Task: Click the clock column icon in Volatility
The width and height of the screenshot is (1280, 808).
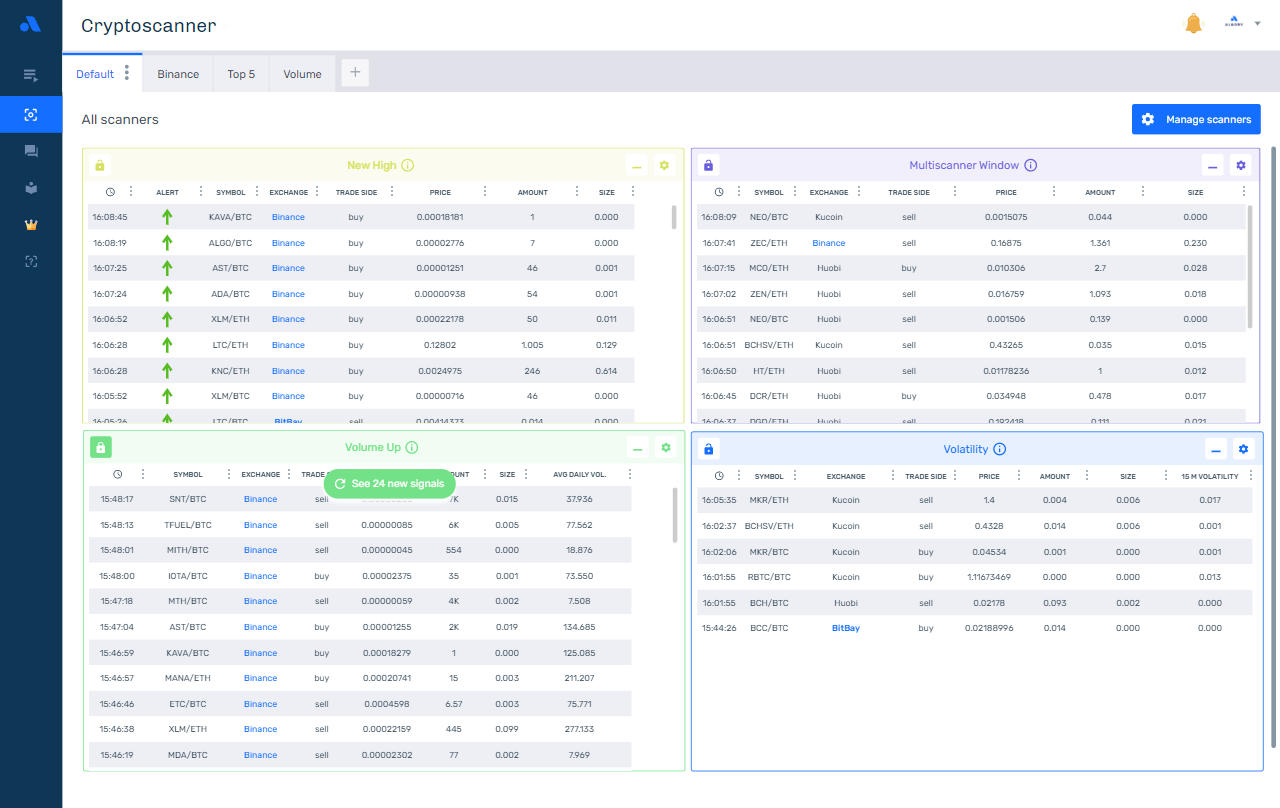Action: (719, 476)
